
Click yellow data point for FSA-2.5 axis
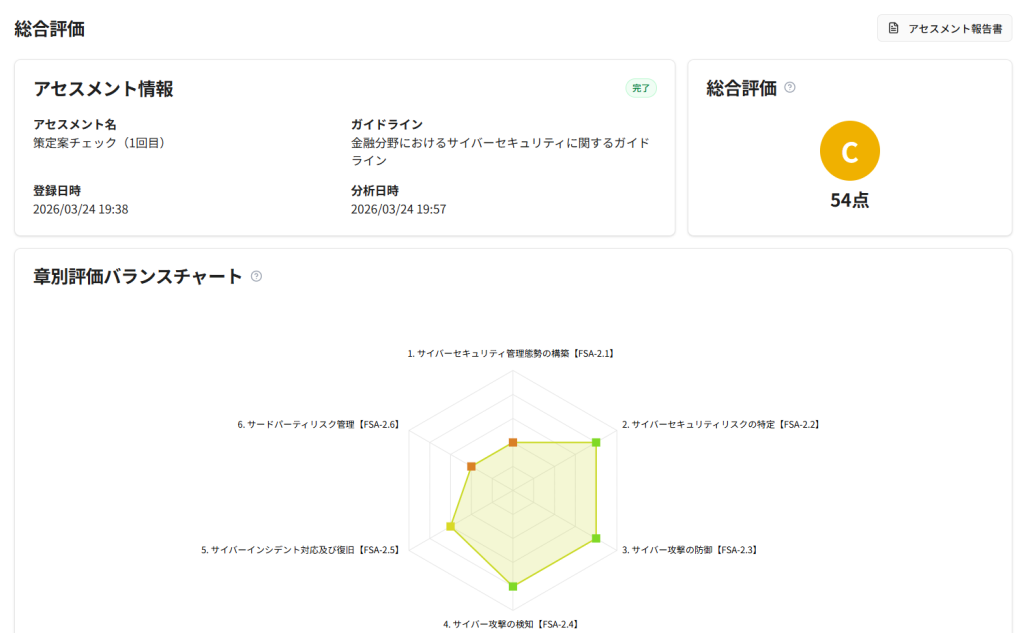coord(450,526)
